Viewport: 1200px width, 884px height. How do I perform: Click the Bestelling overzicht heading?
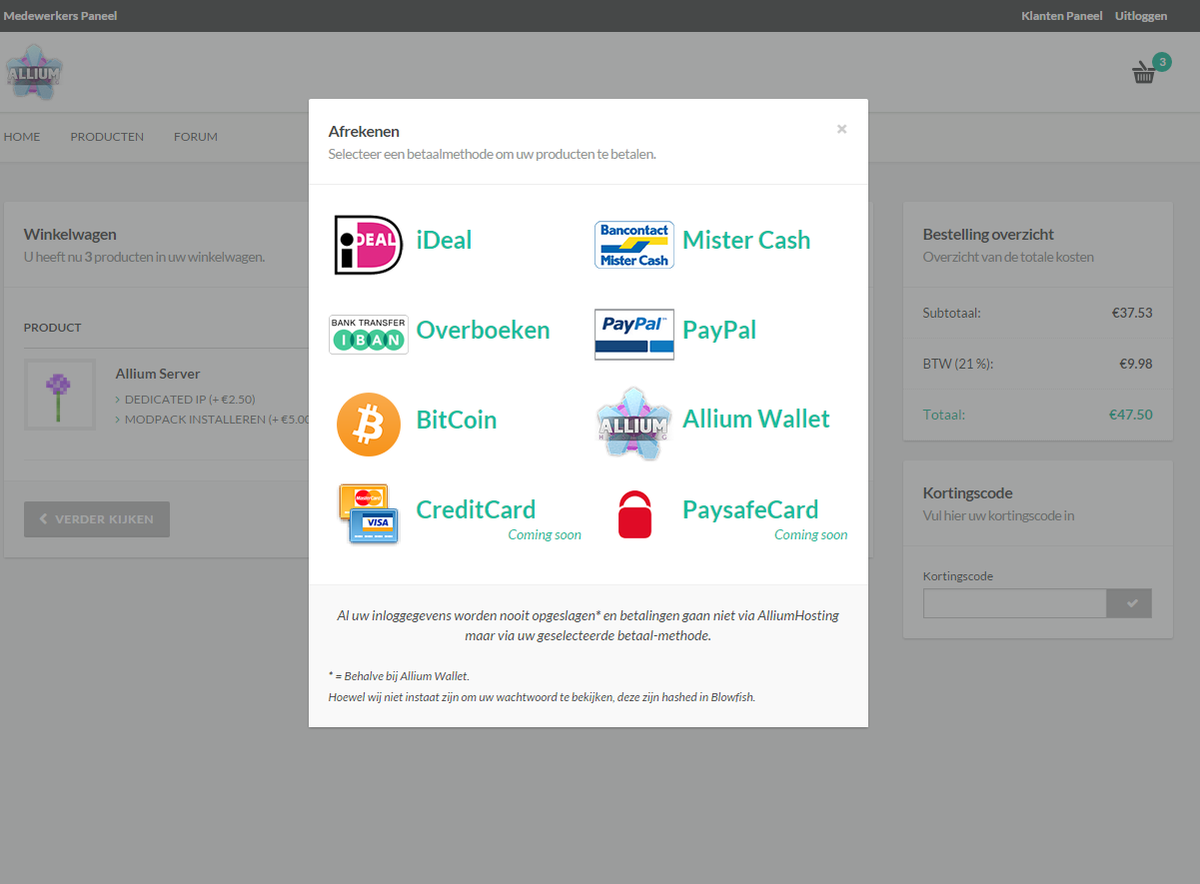coord(988,234)
